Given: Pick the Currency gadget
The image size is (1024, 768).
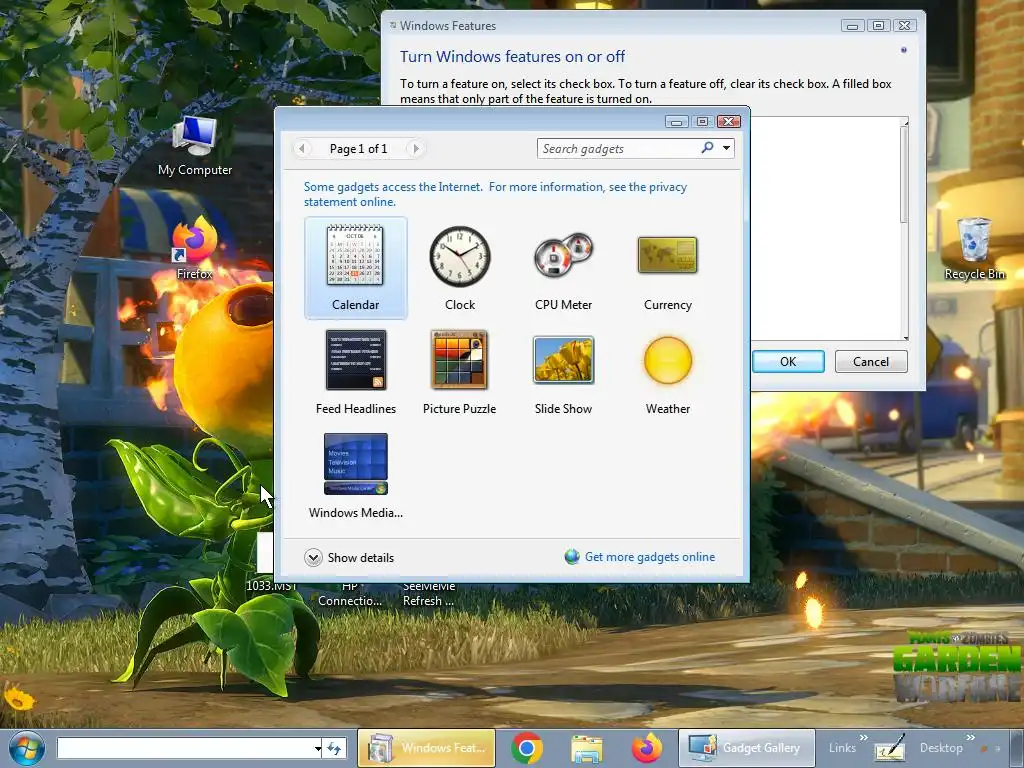Looking at the screenshot, I should (x=667, y=268).
